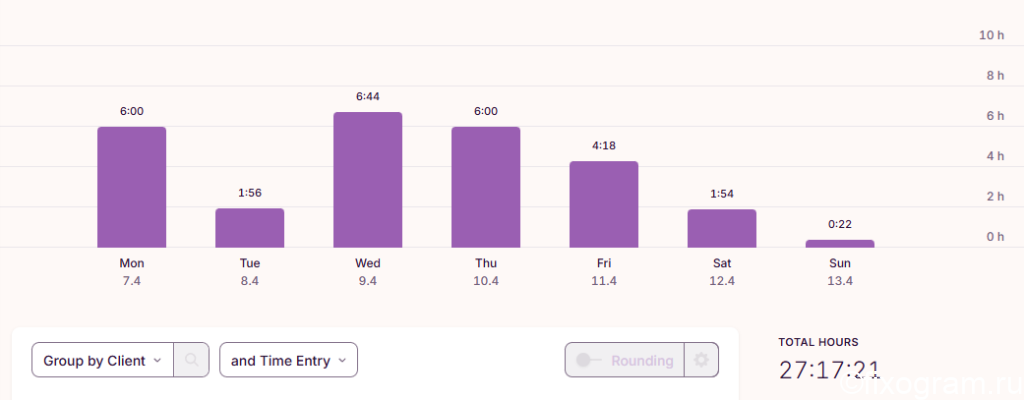1024x400 pixels.
Task: Click the total hours value 27:17:21
Action: [829, 370]
